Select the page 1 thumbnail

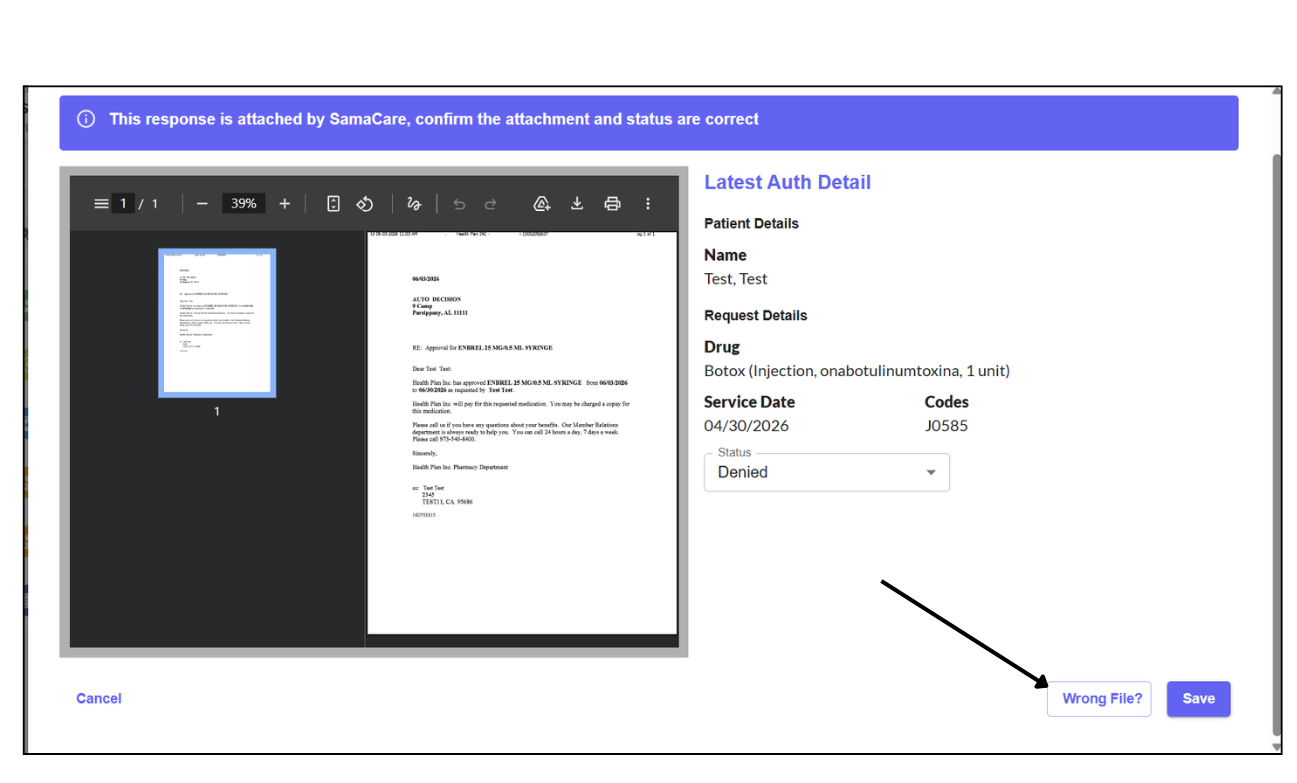click(x=217, y=323)
